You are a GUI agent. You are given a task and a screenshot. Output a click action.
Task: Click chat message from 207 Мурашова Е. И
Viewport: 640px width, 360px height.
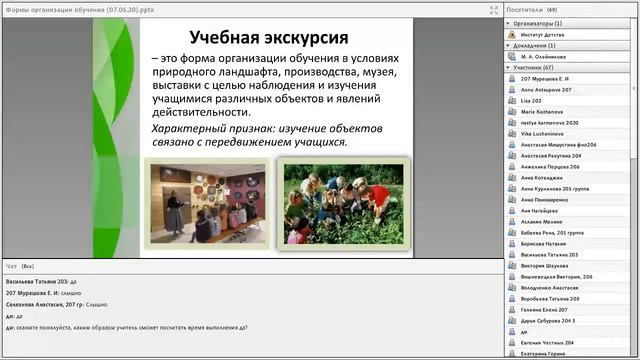pos(44,293)
